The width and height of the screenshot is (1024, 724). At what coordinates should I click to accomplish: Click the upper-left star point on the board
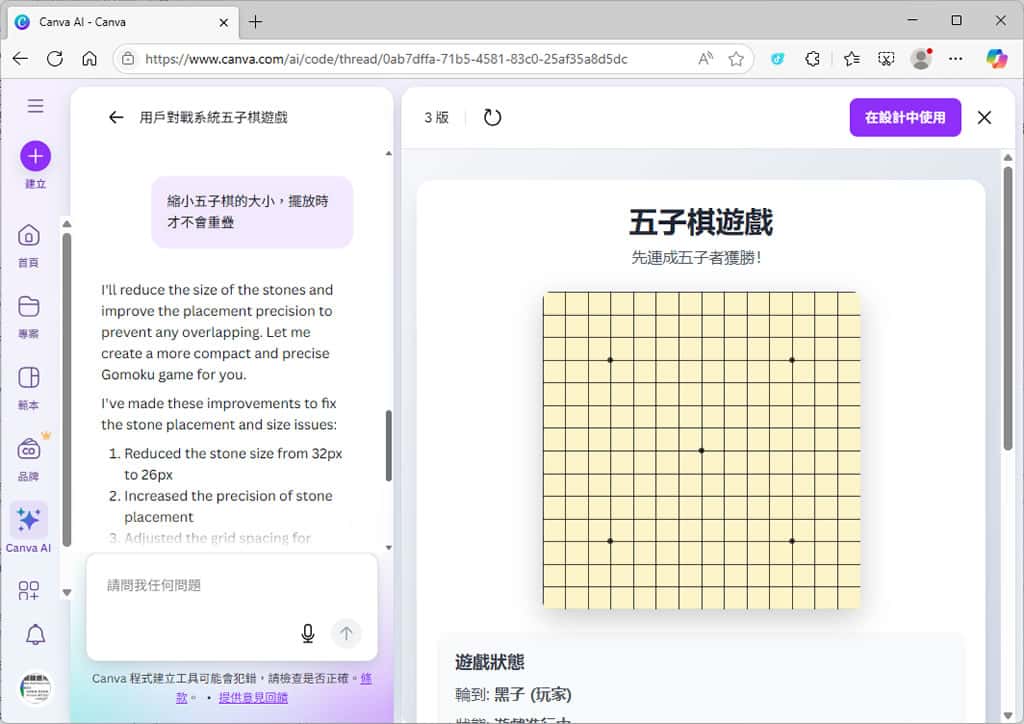tap(611, 360)
